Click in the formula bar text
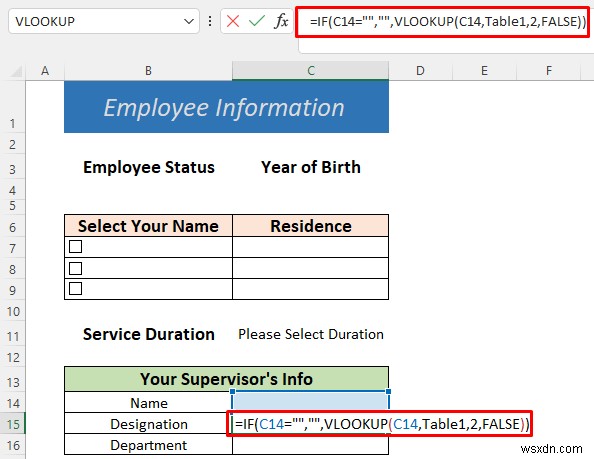Image resolution: width=594 pixels, height=459 pixels. coord(447,22)
